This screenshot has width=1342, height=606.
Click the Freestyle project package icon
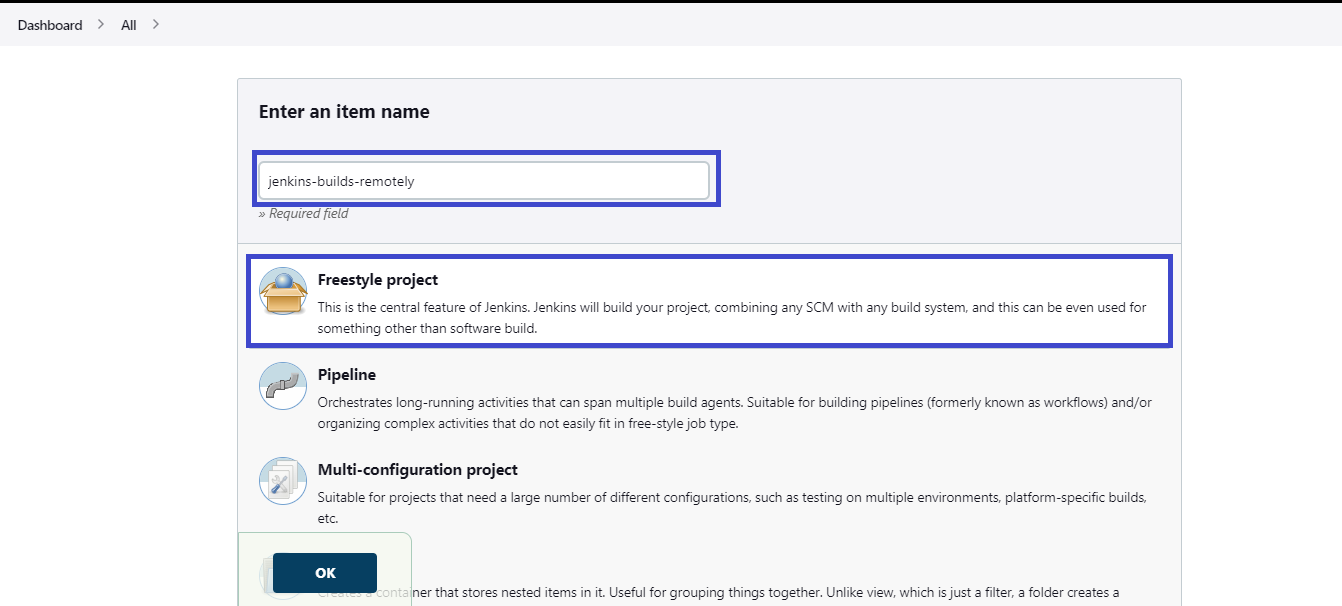pos(282,292)
